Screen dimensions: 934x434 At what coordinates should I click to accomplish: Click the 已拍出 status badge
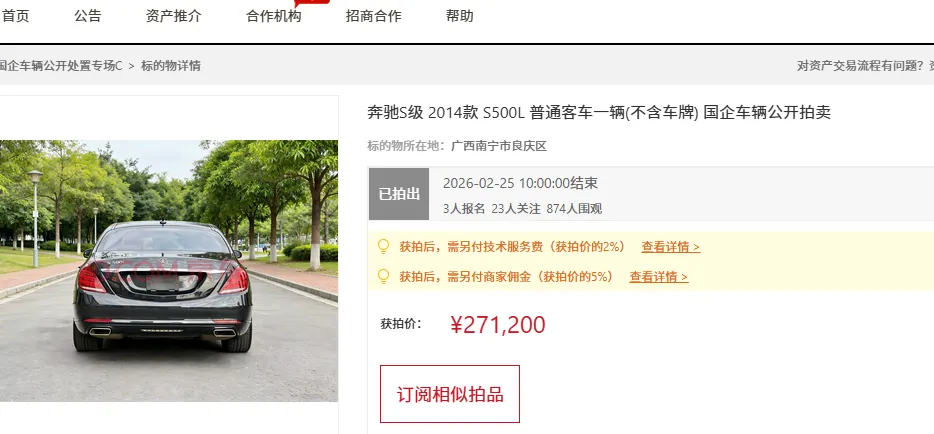coord(399,194)
